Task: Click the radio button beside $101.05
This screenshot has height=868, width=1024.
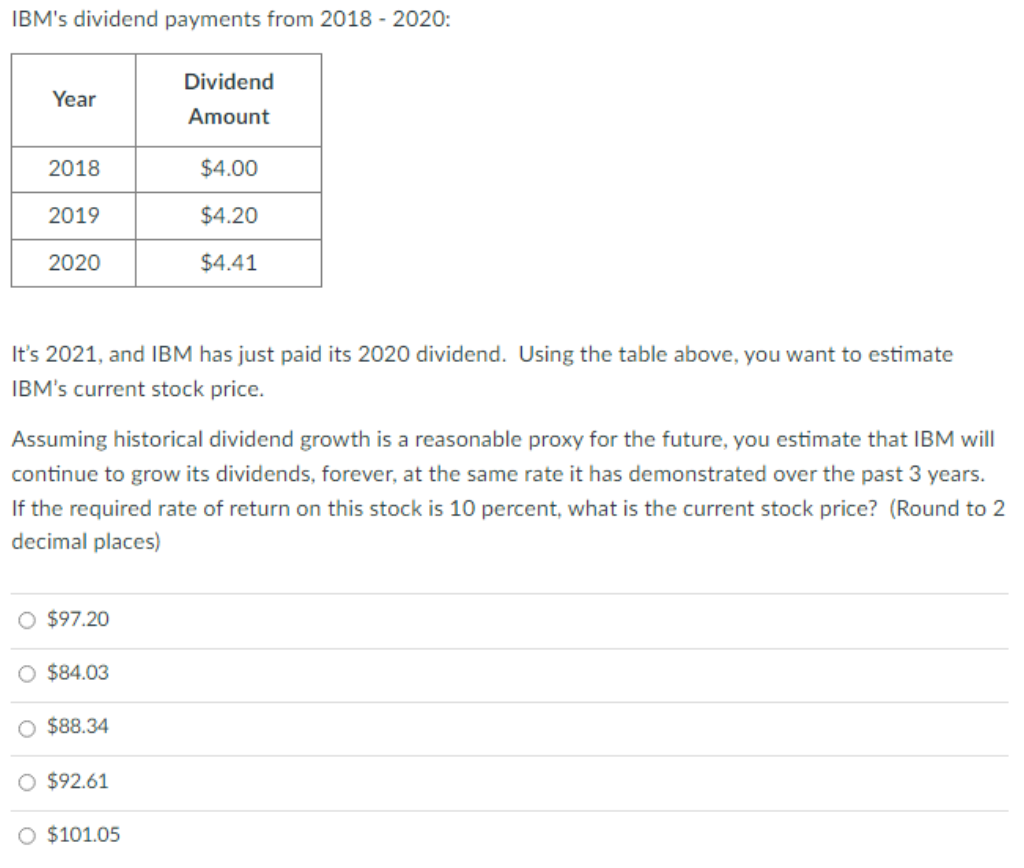Action: coord(25,835)
